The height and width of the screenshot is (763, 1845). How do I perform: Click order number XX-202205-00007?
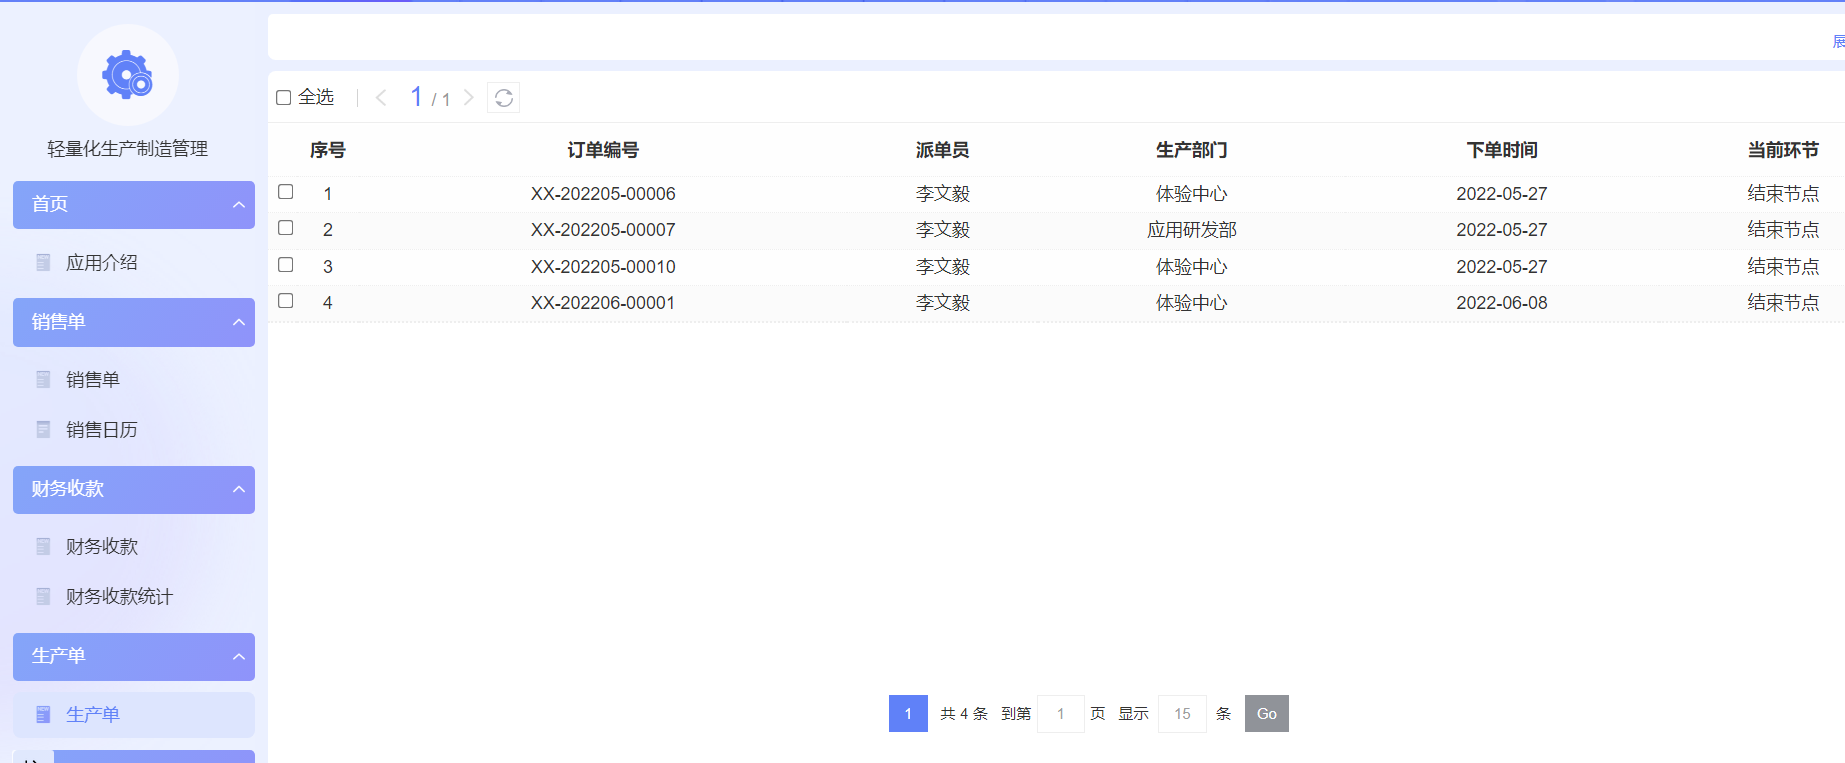[x=603, y=230]
